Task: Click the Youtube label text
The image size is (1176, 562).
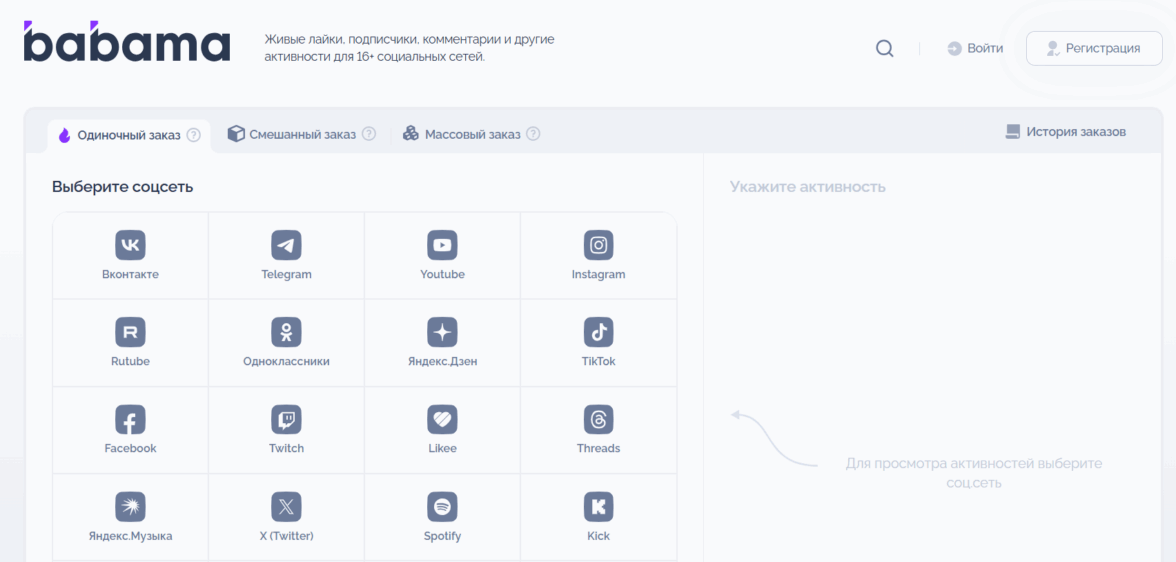Action: pyautogui.click(x=442, y=275)
